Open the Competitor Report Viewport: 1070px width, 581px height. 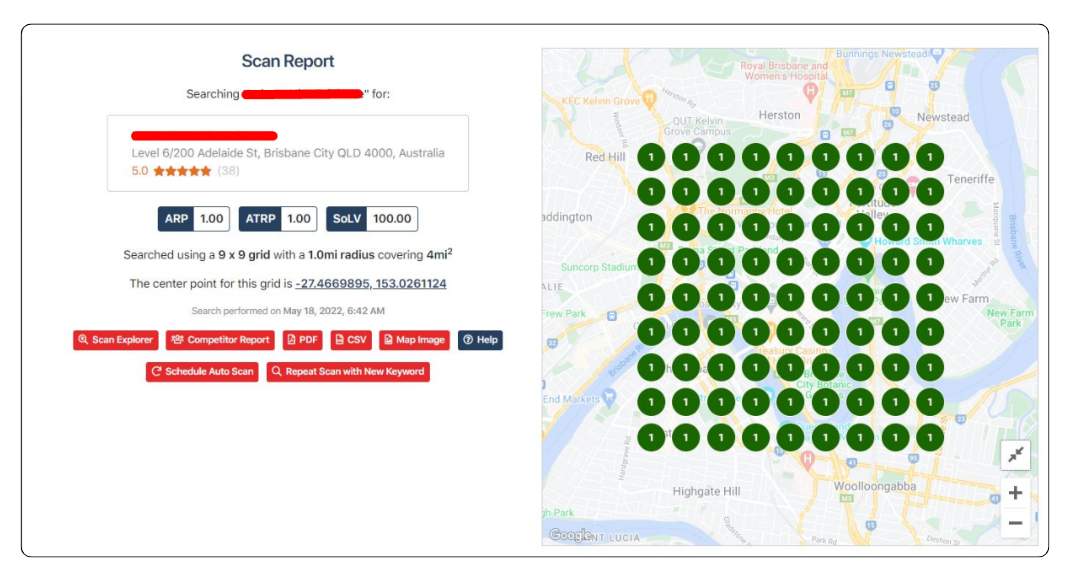(x=220, y=340)
